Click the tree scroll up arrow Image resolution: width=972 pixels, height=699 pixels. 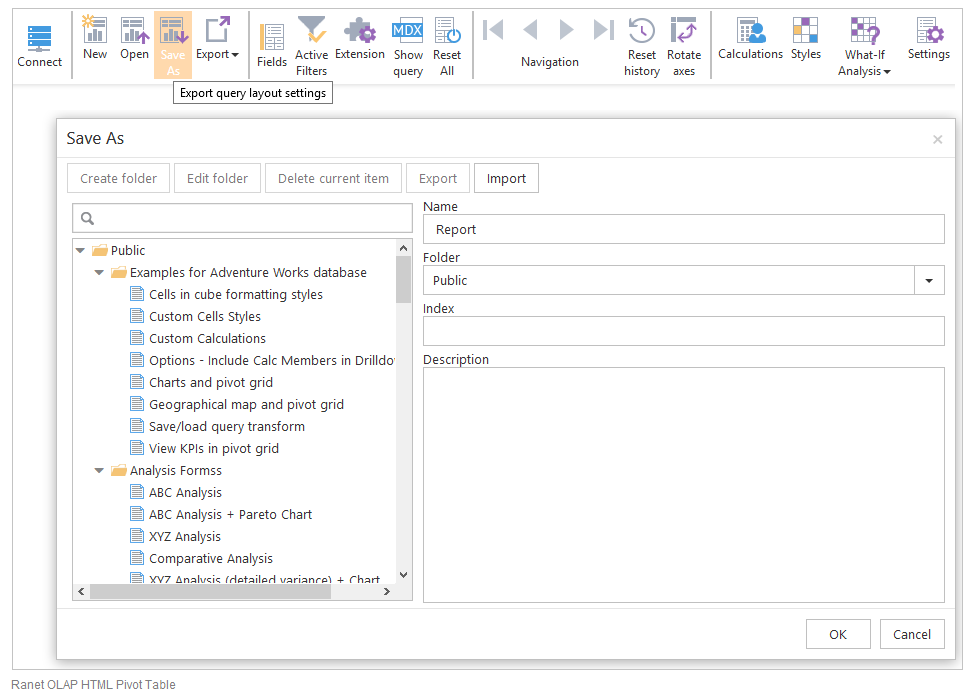pos(404,248)
